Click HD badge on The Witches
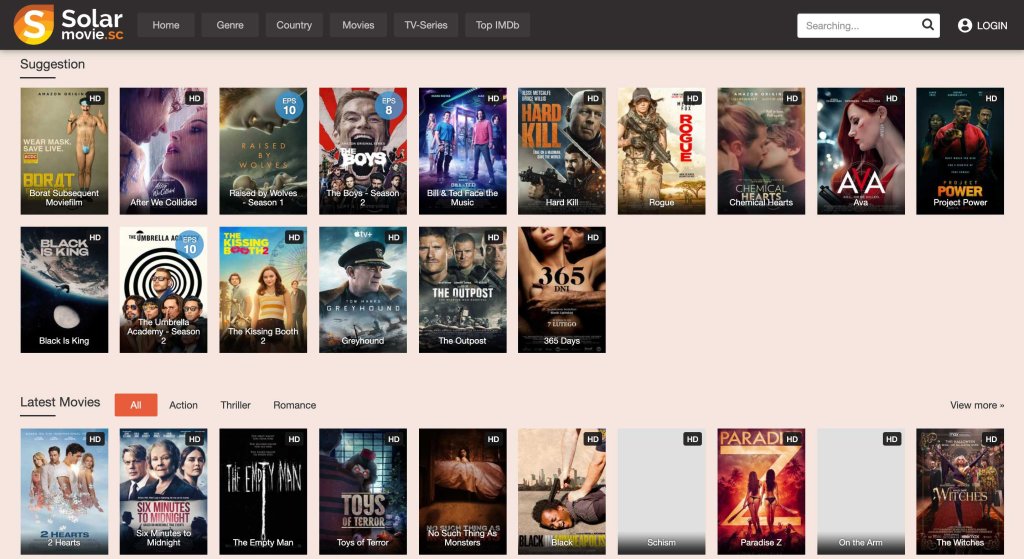The width and height of the screenshot is (1024, 559). click(x=991, y=439)
